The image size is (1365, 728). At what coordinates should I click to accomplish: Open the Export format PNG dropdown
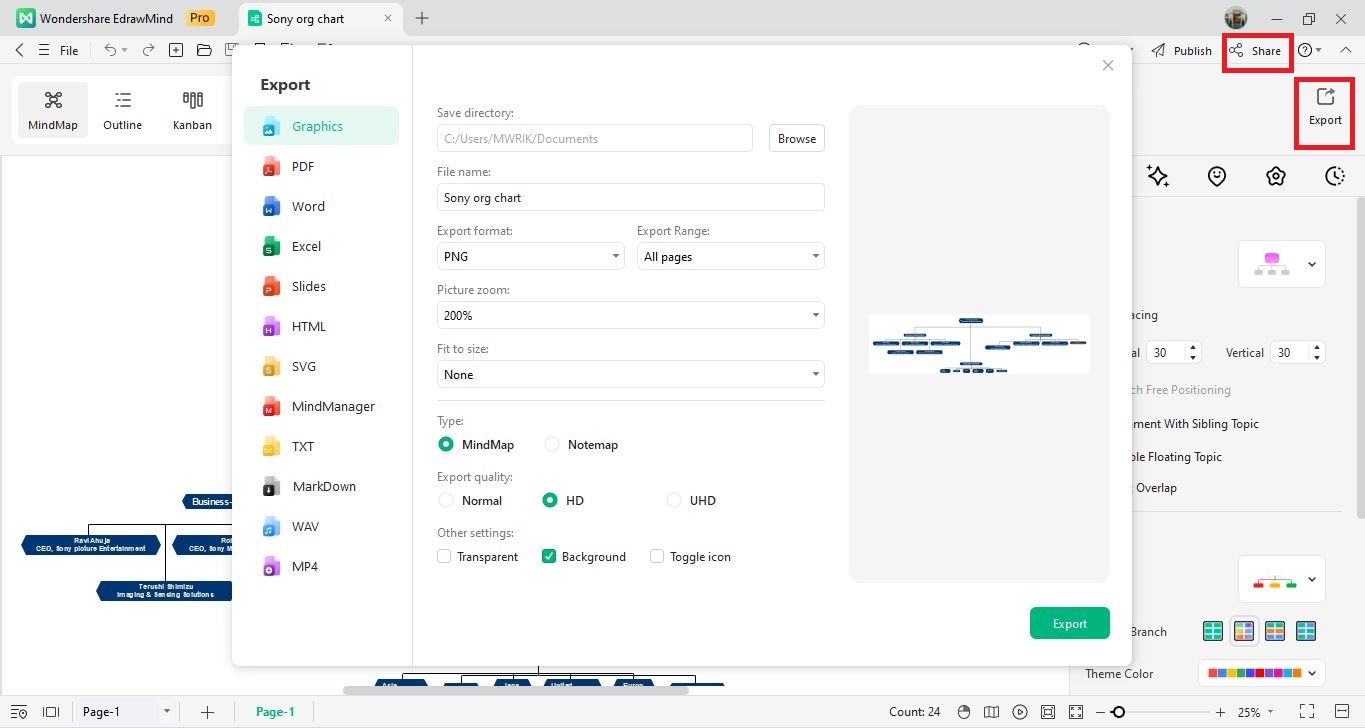531,256
